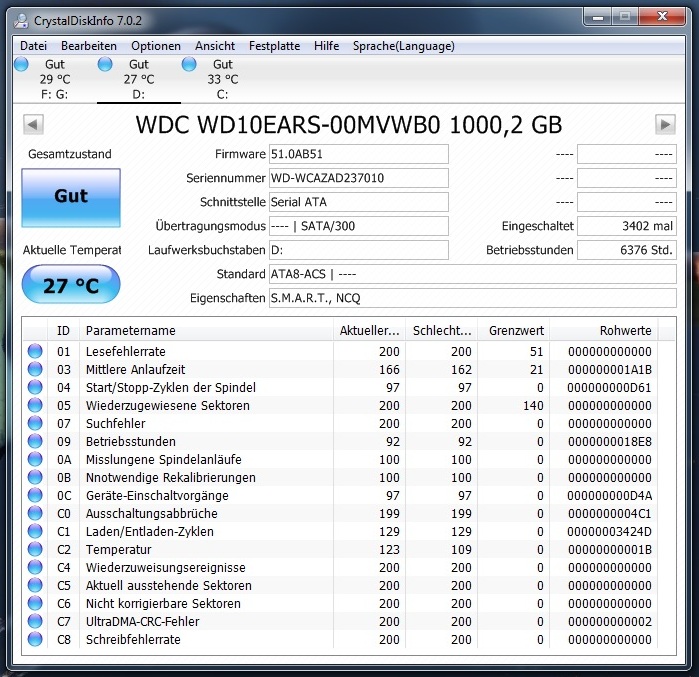
Task: Click status orb of Schreibfehlerrate row
Action: click(35, 639)
